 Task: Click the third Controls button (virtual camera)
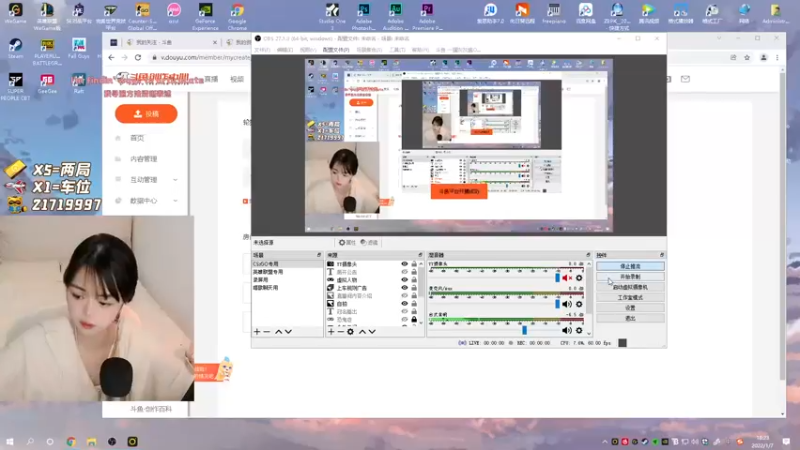(630, 287)
